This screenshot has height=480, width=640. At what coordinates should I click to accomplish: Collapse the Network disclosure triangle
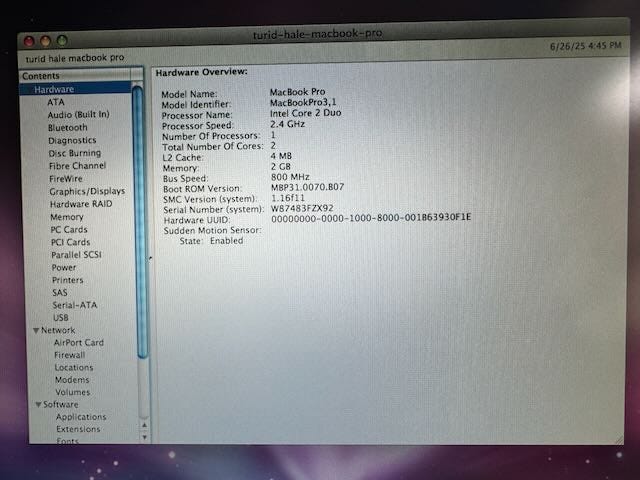click(x=36, y=330)
